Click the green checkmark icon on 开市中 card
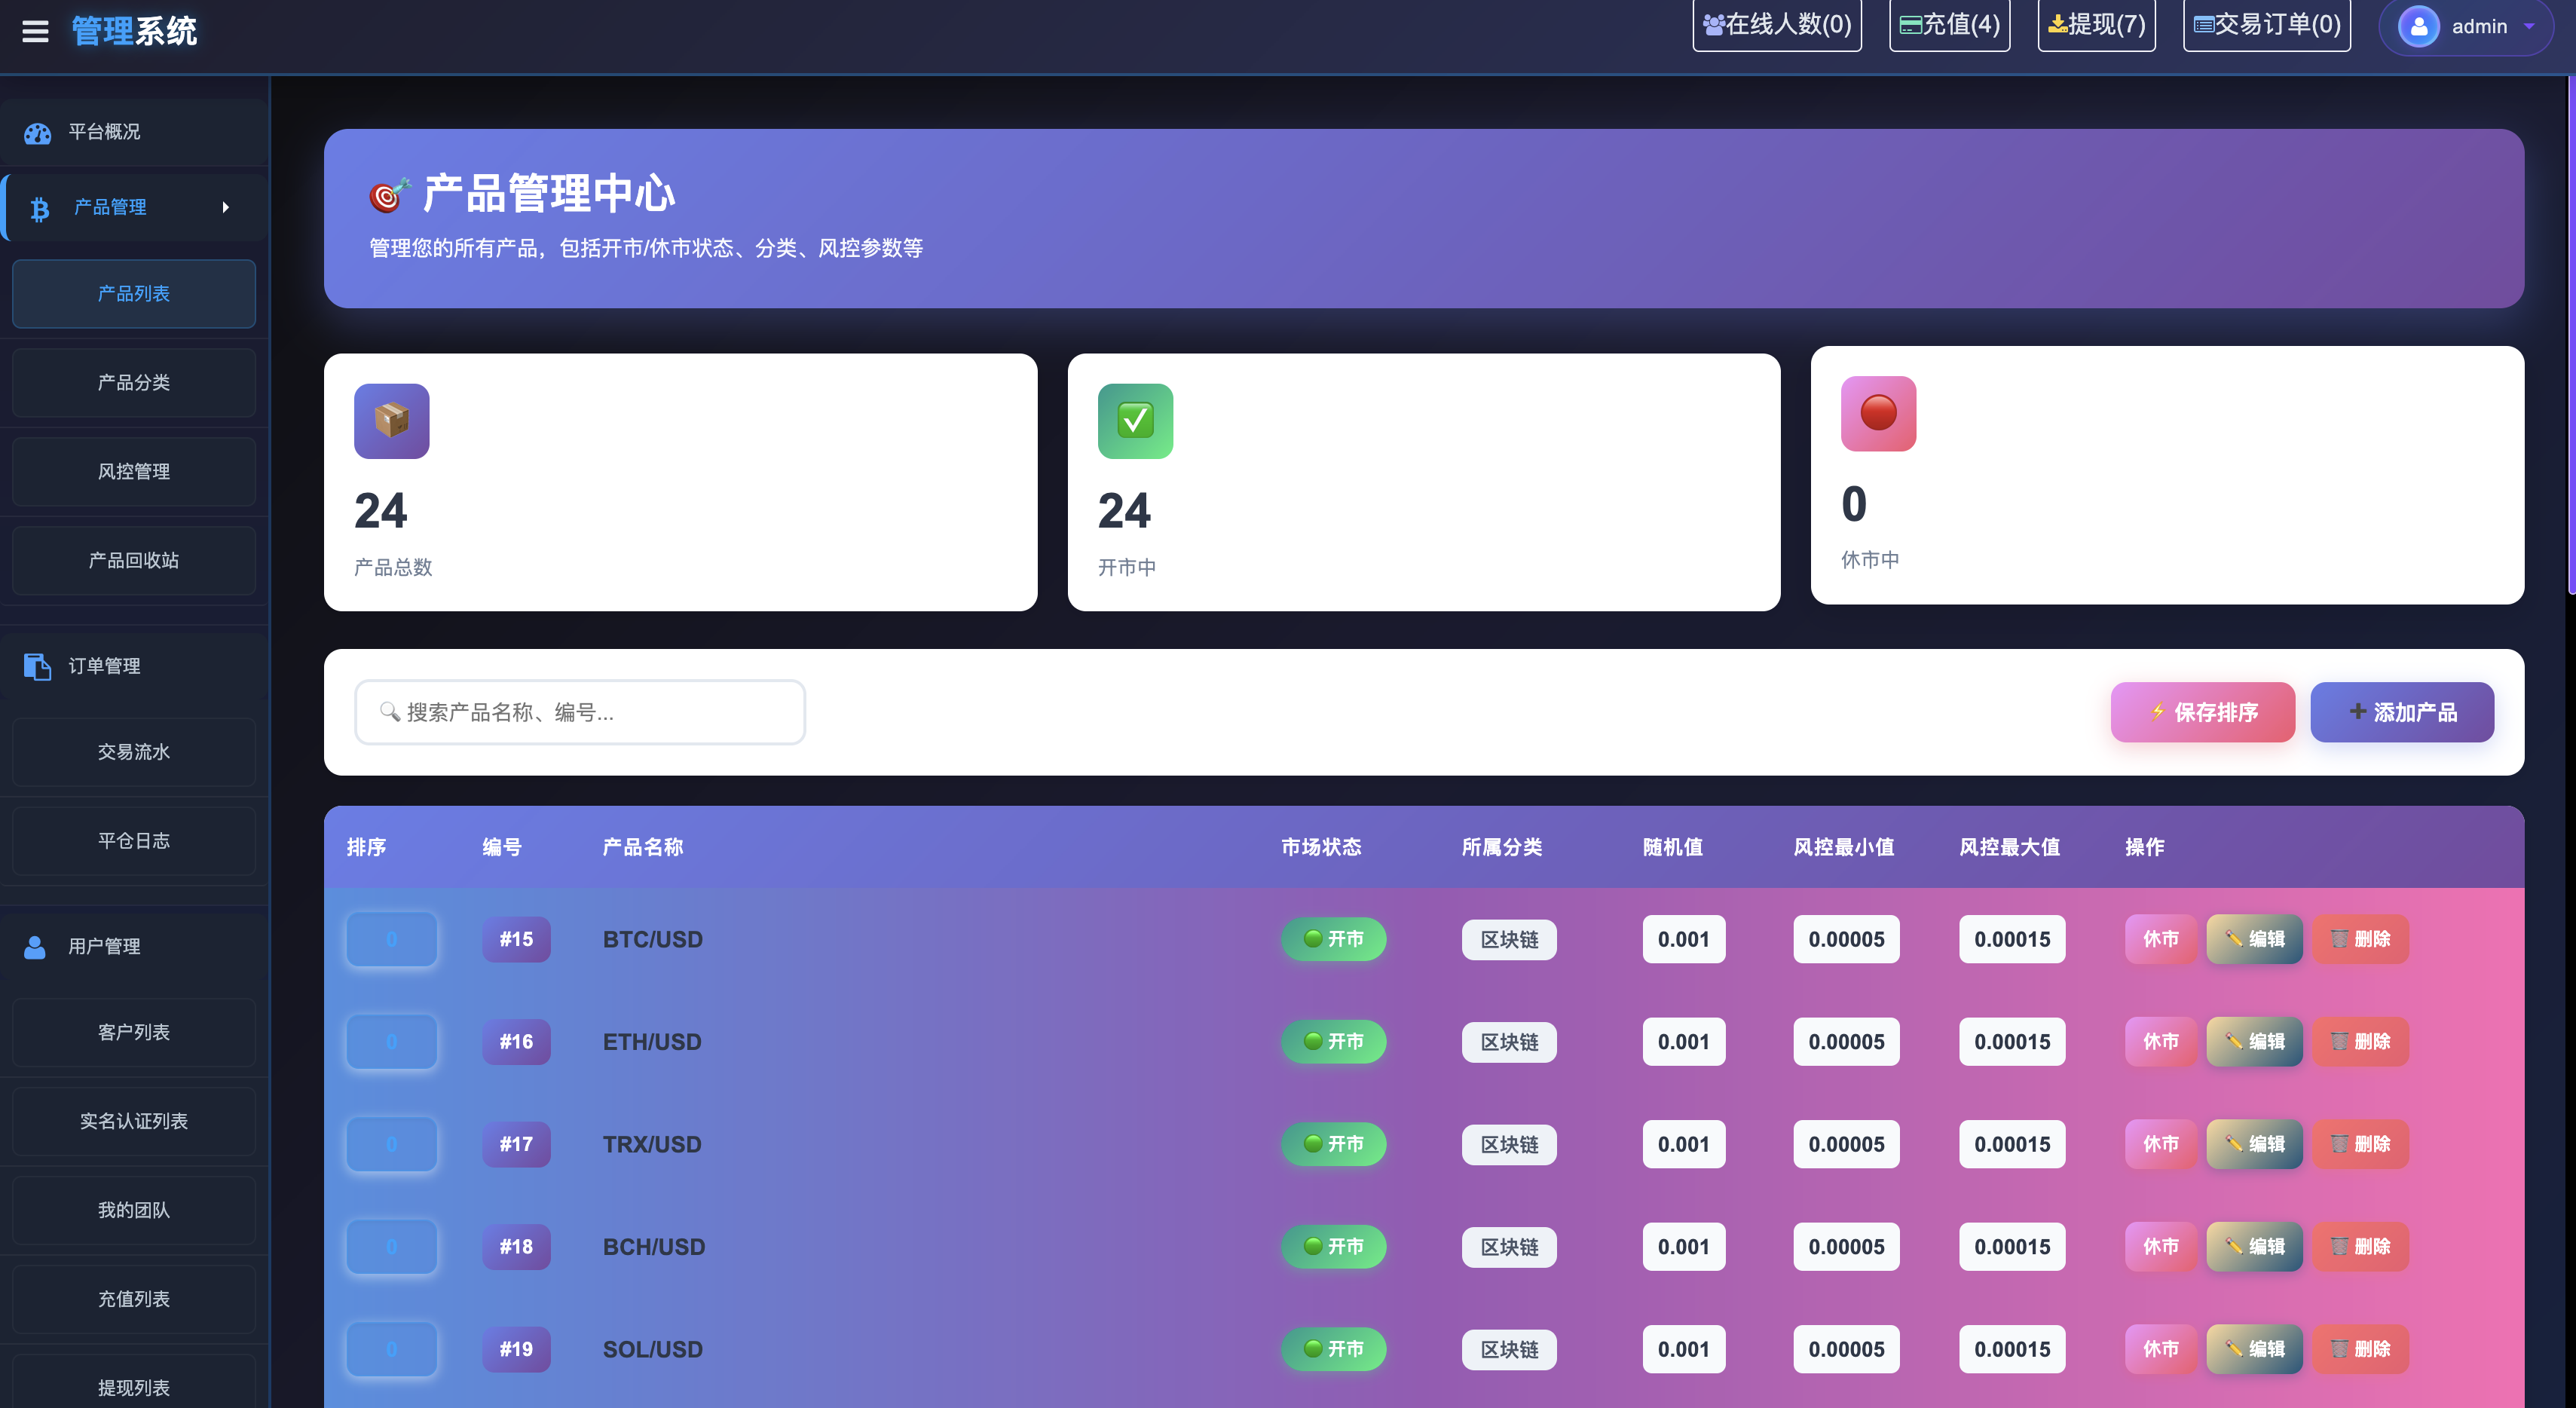This screenshot has width=2576, height=1408. [1135, 421]
